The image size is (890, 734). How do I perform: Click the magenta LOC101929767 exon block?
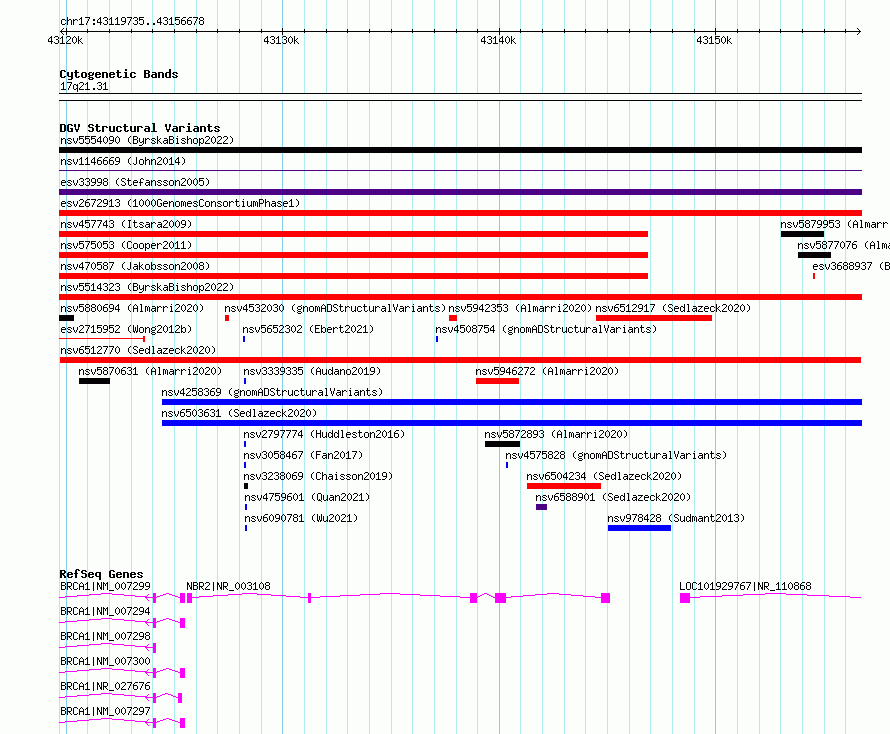click(x=685, y=598)
